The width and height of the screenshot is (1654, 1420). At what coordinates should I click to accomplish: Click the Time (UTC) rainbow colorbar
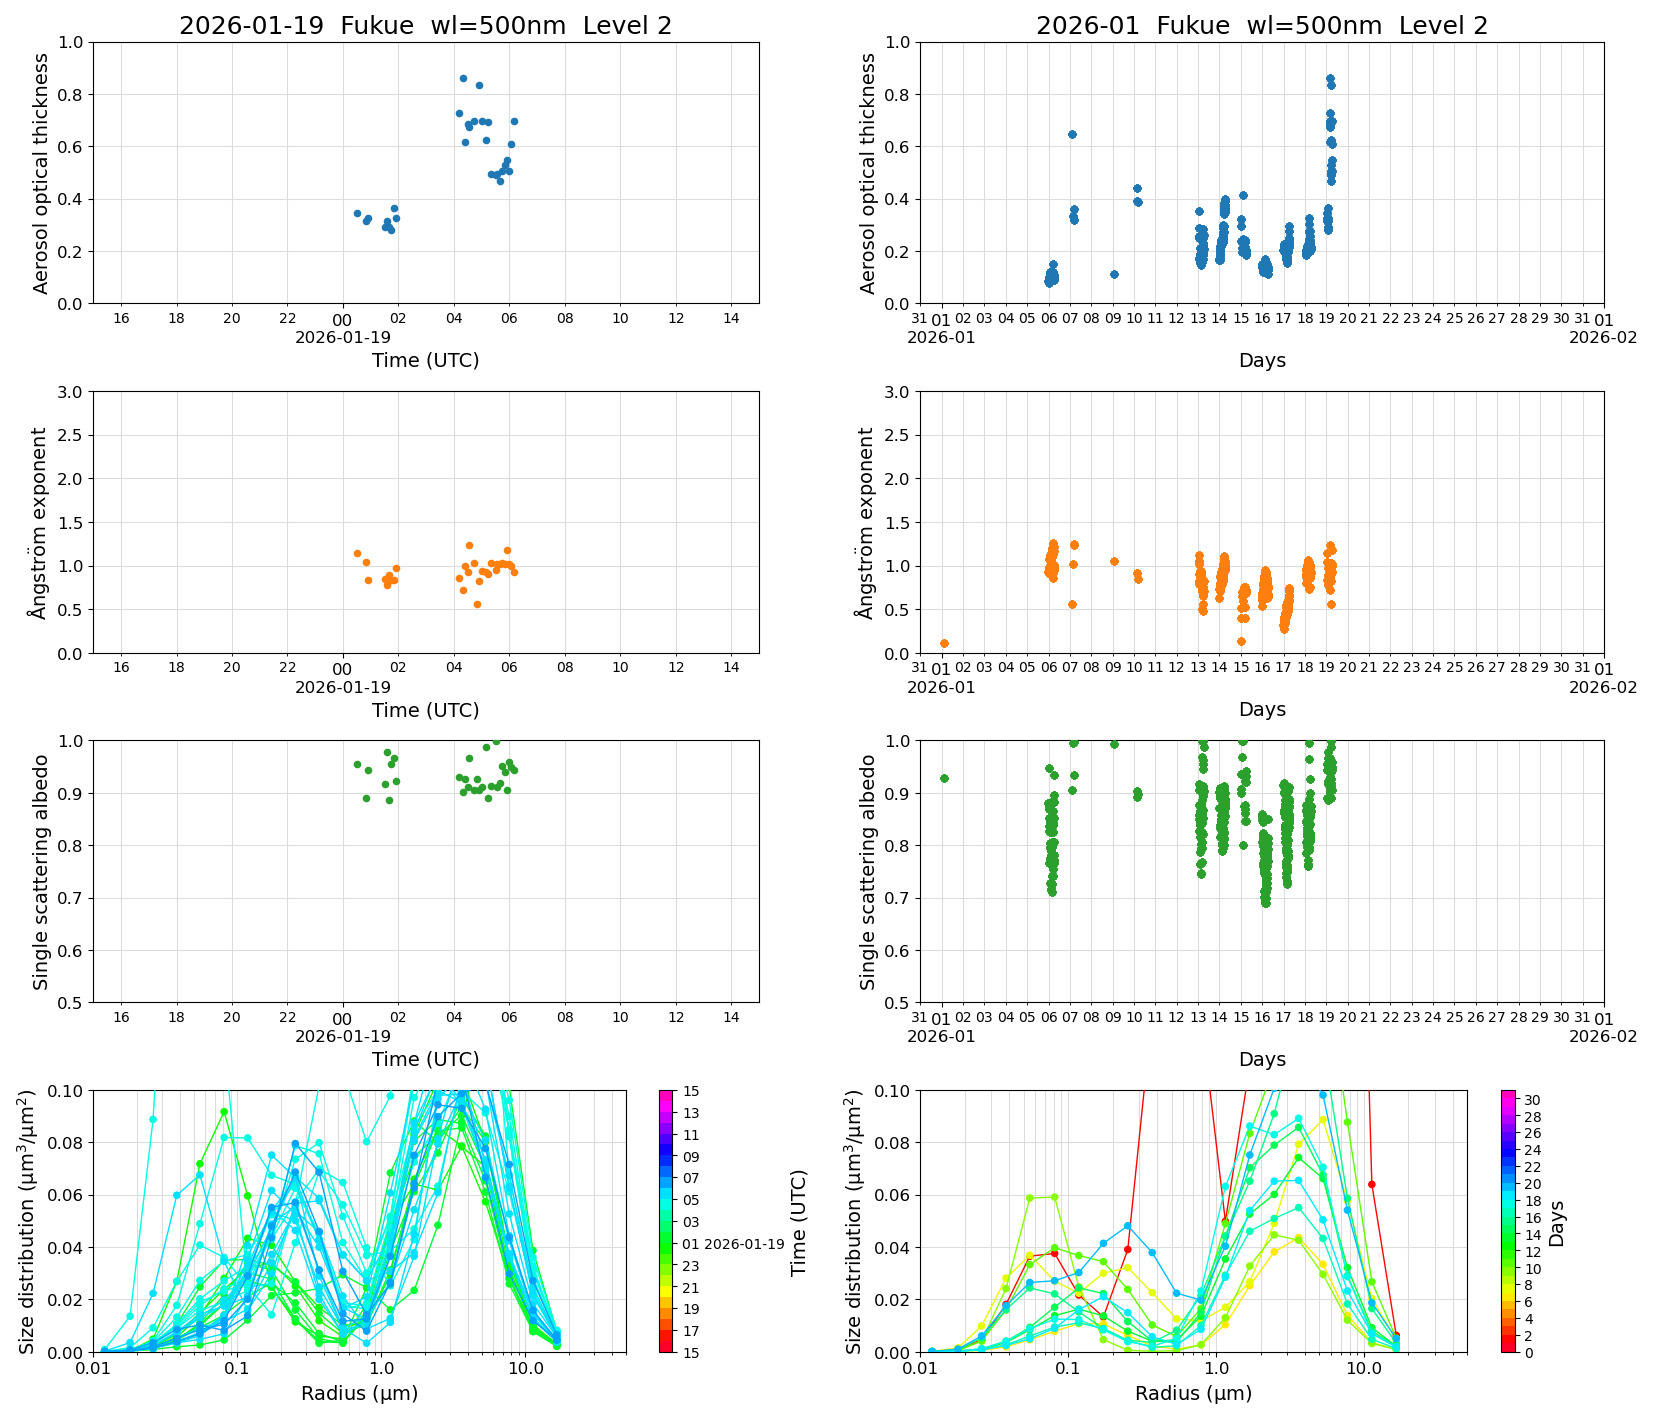[666, 1220]
